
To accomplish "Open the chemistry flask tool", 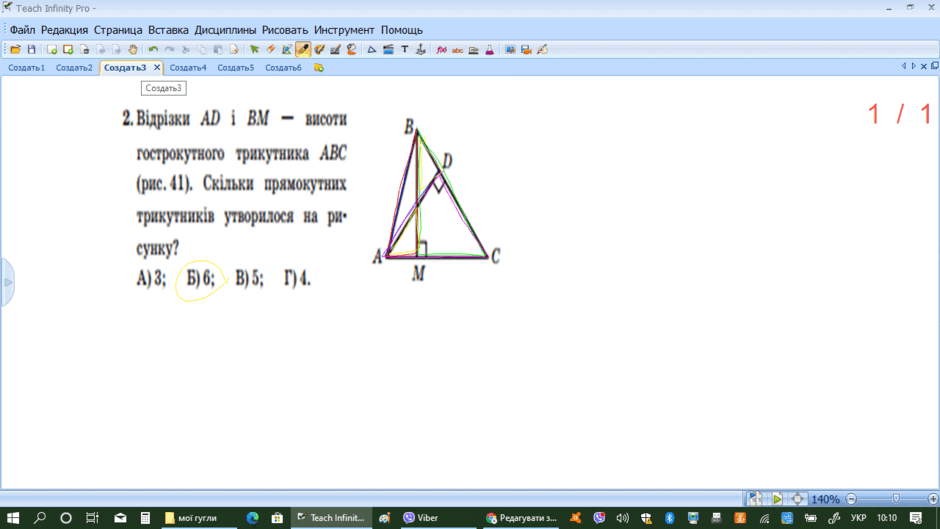I will pos(490,50).
